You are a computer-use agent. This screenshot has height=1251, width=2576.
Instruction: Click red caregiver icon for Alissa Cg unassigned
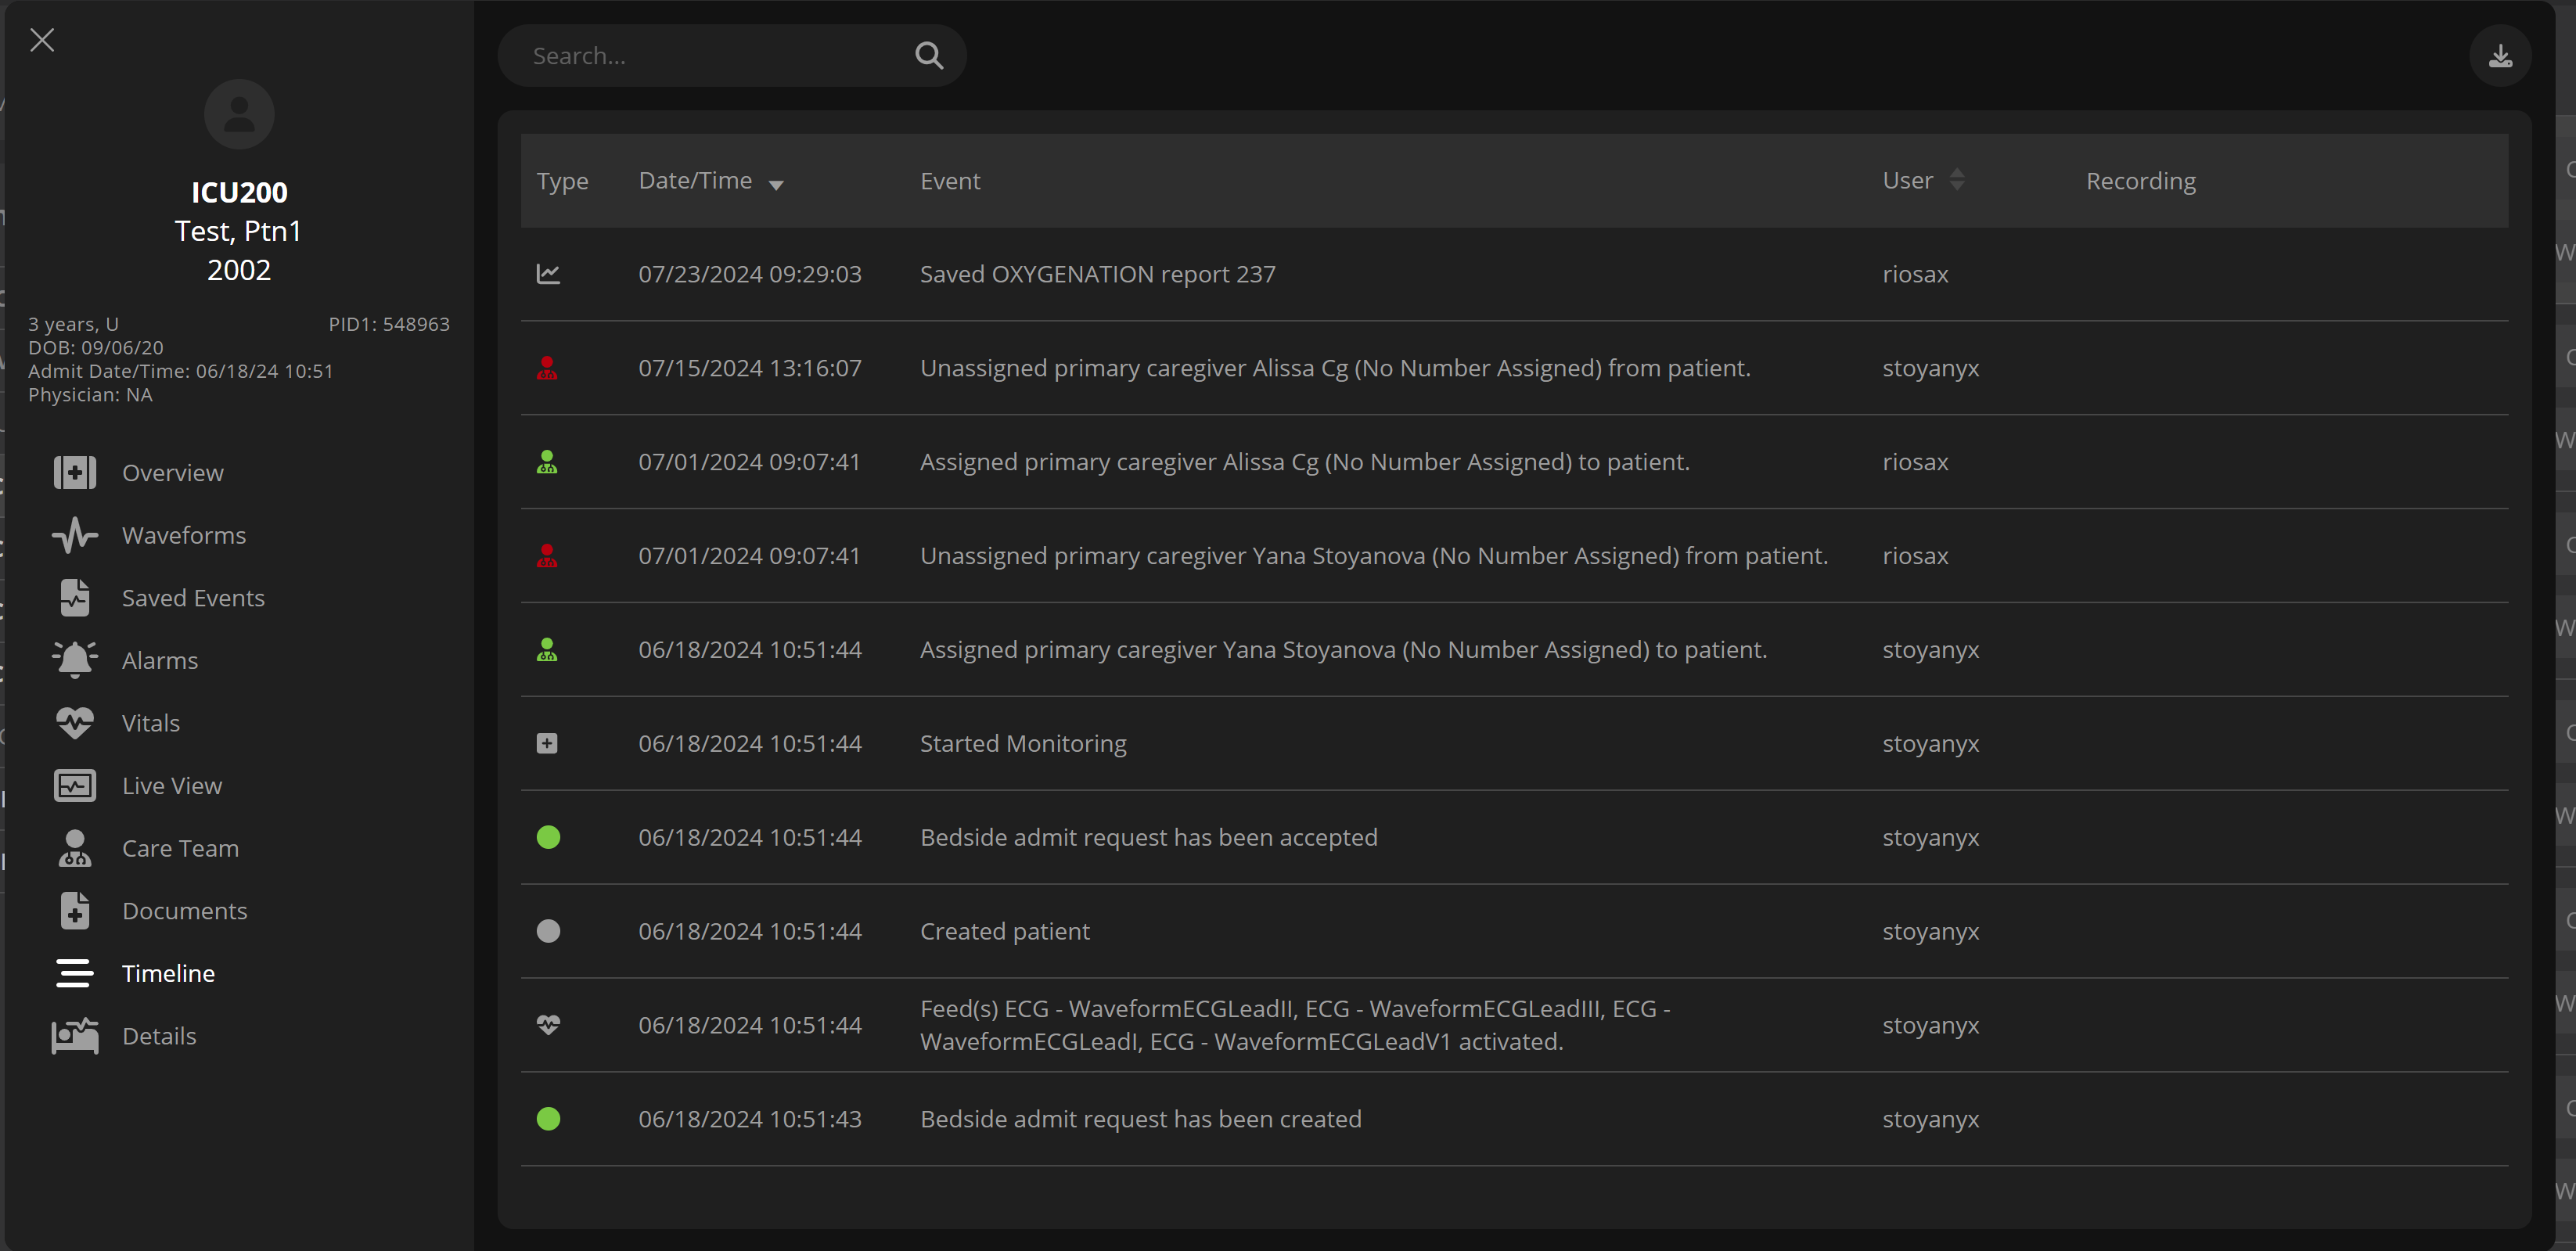[547, 368]
